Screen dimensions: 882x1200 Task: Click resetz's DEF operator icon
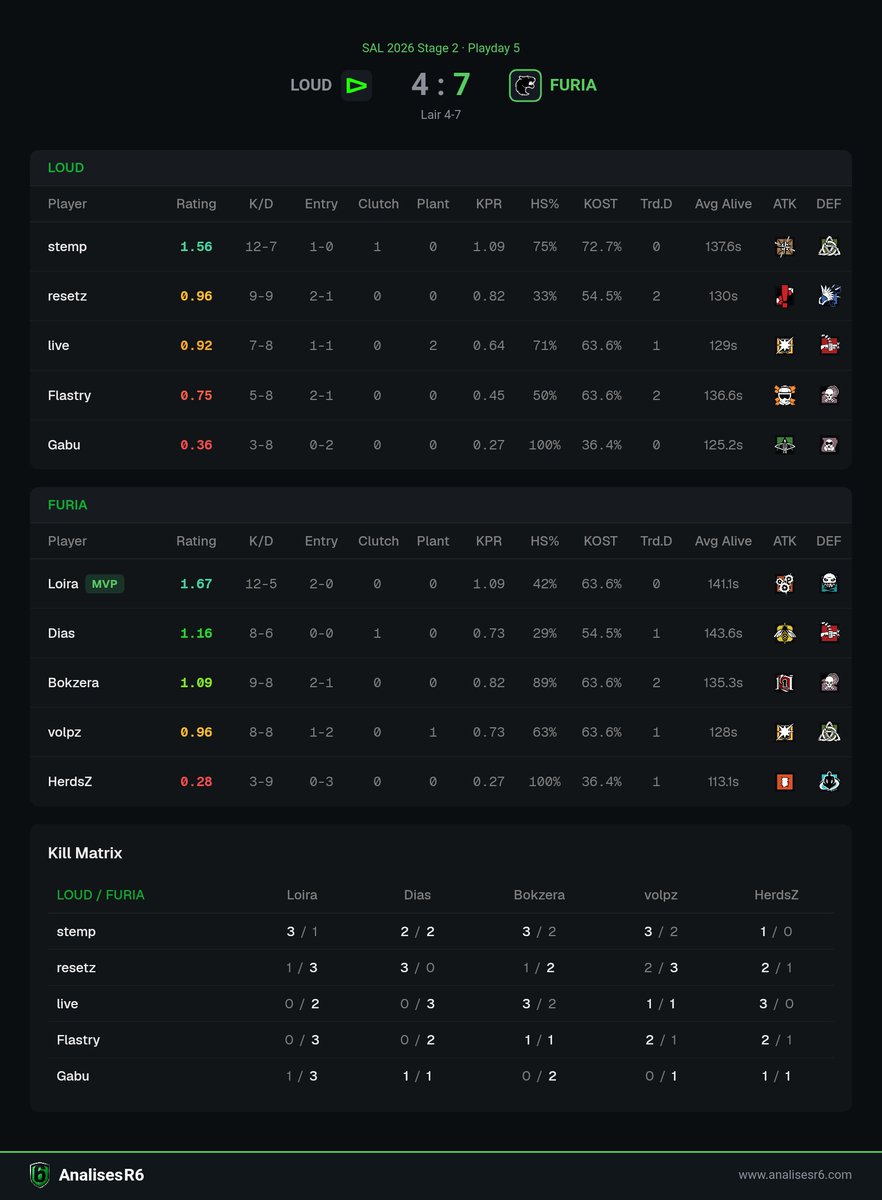pyautogui.click(x=829, y=296)
